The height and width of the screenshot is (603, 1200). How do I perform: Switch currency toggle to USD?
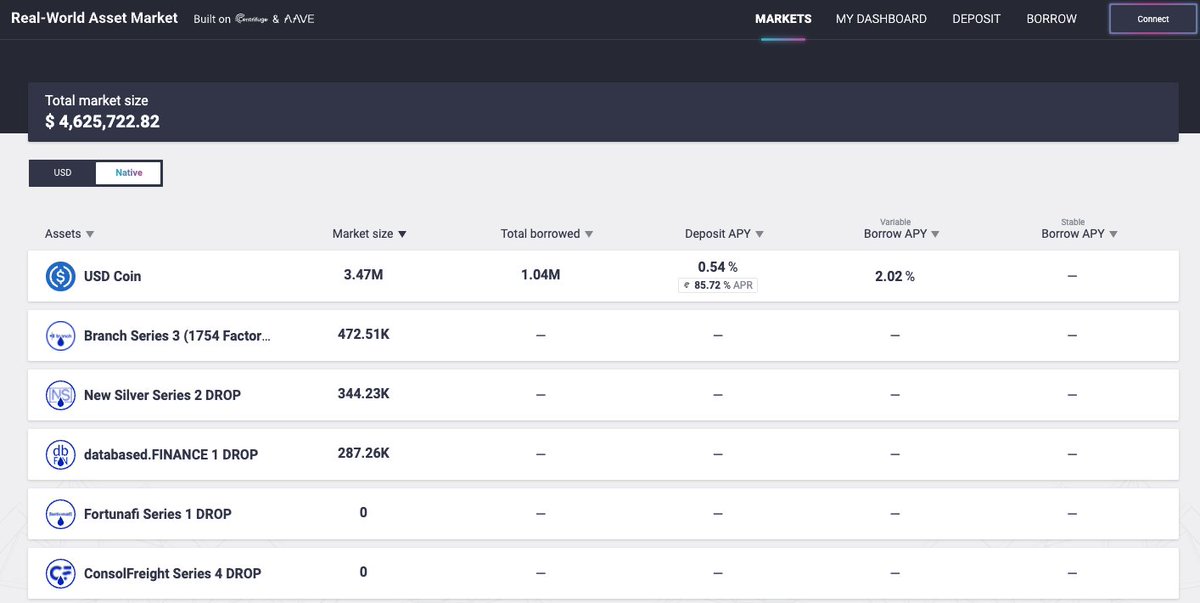pyautogui.click(x=63, y=173)
